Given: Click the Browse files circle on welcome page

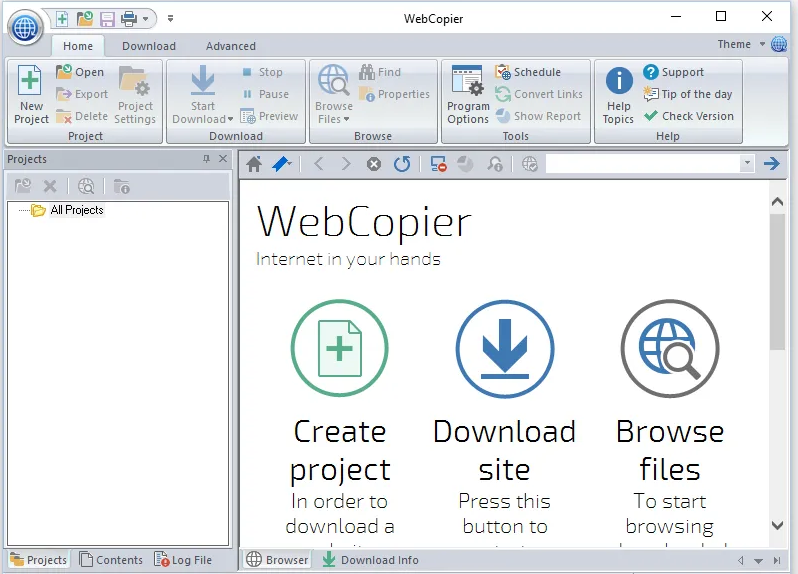Looking at the screenshot, I should coord(670,348).
